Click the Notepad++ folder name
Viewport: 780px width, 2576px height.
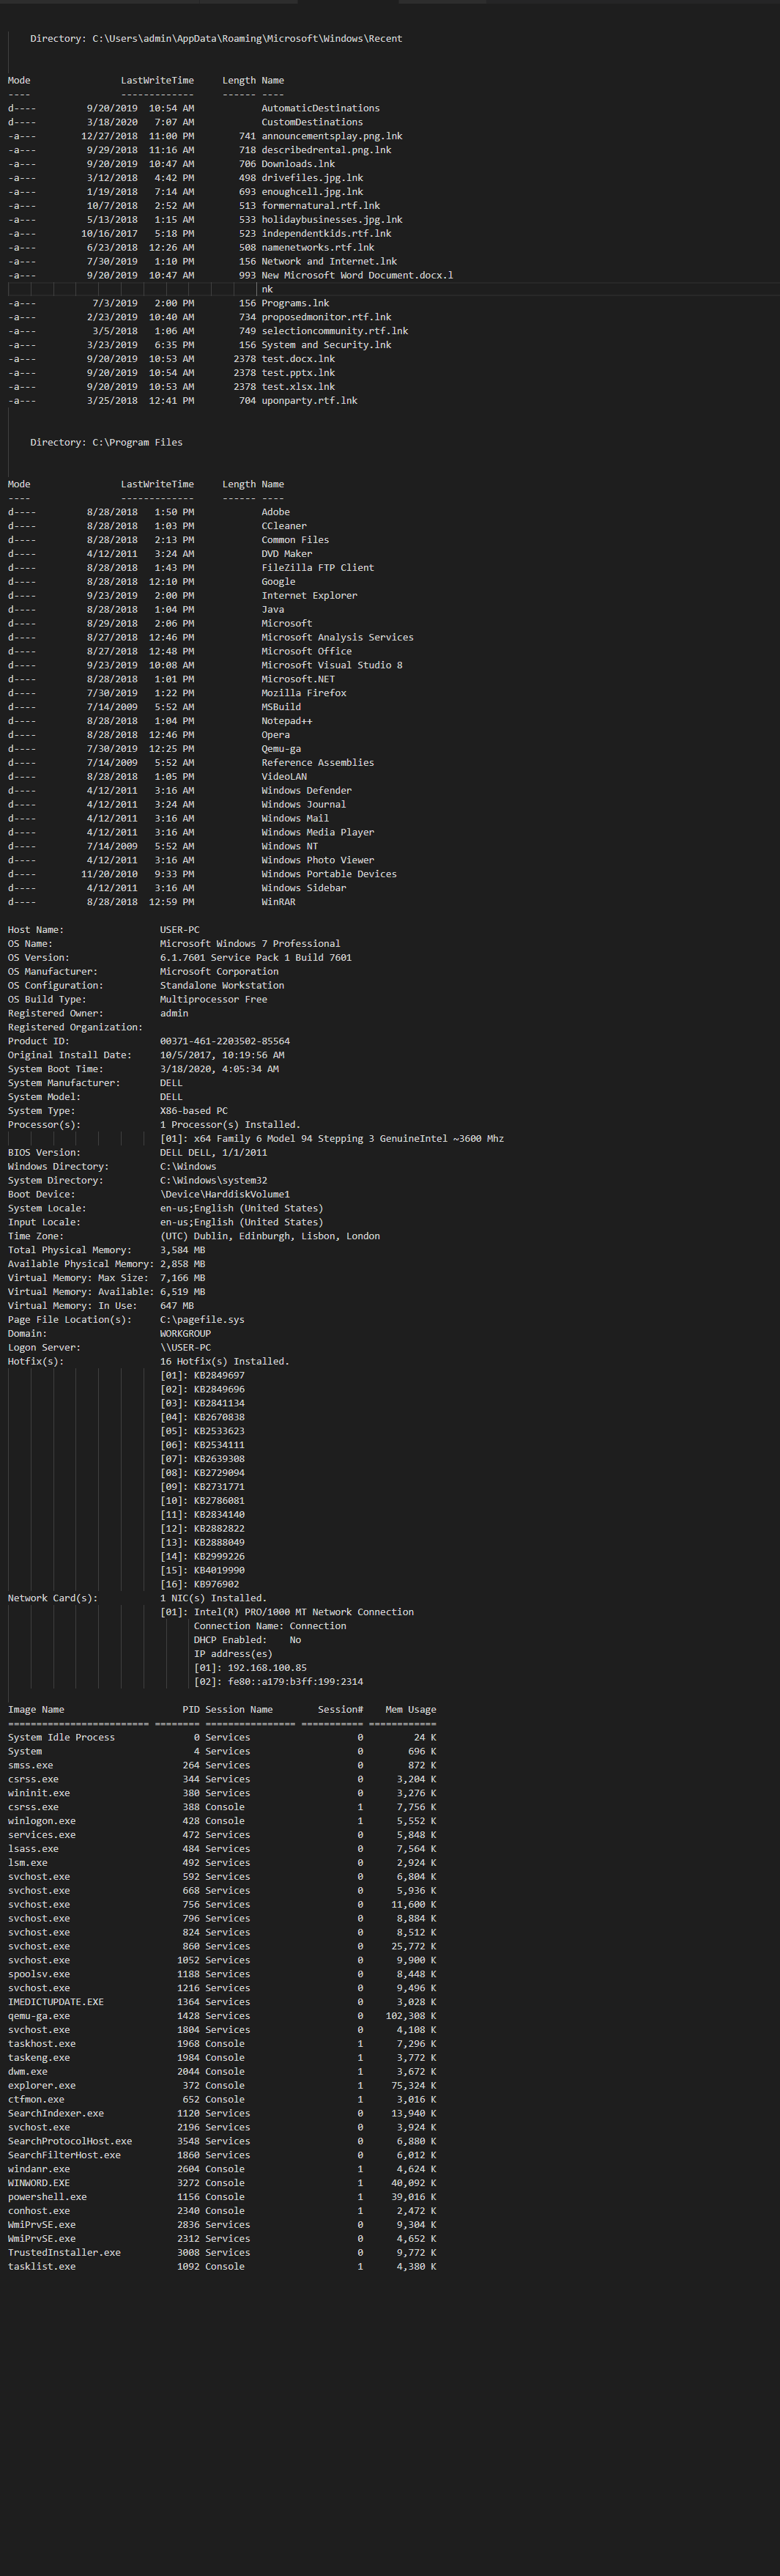coord(286,721)
